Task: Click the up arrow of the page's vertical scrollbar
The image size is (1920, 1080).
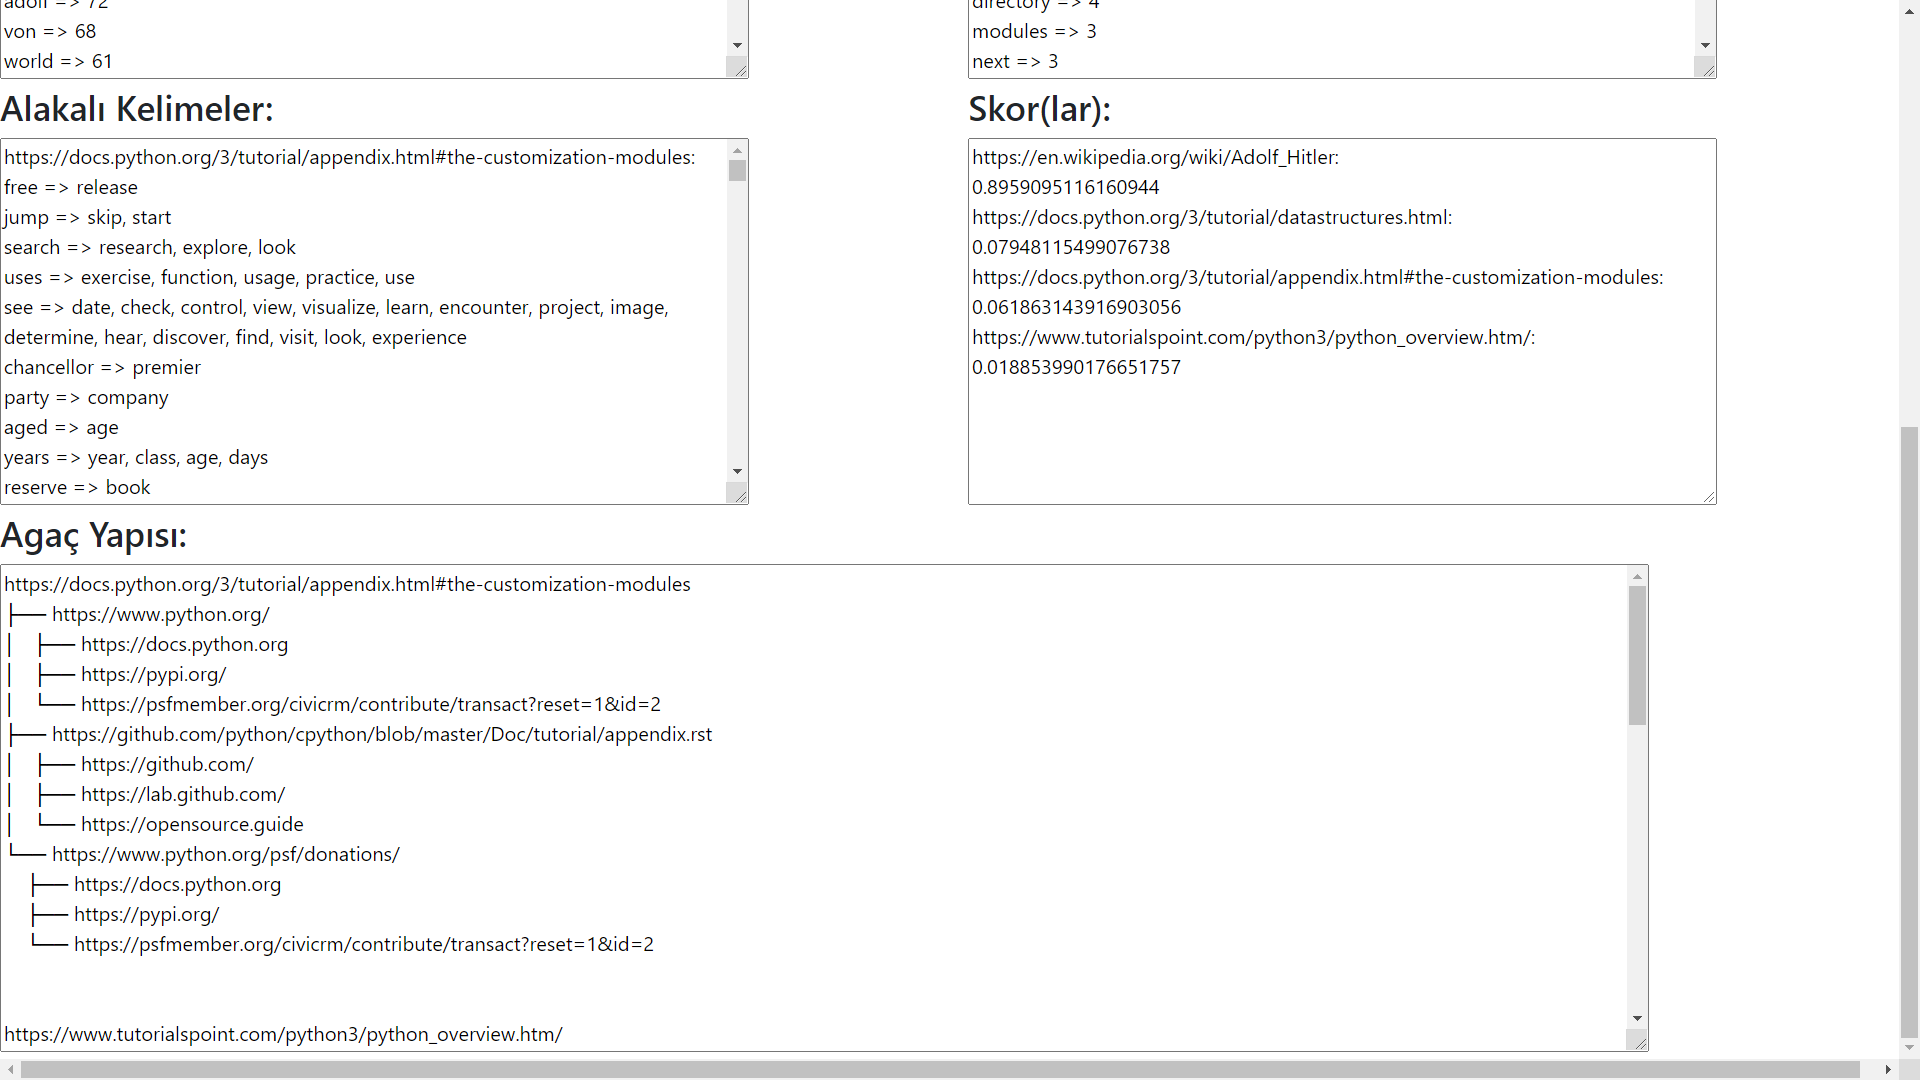Action: click(1909, 10)
